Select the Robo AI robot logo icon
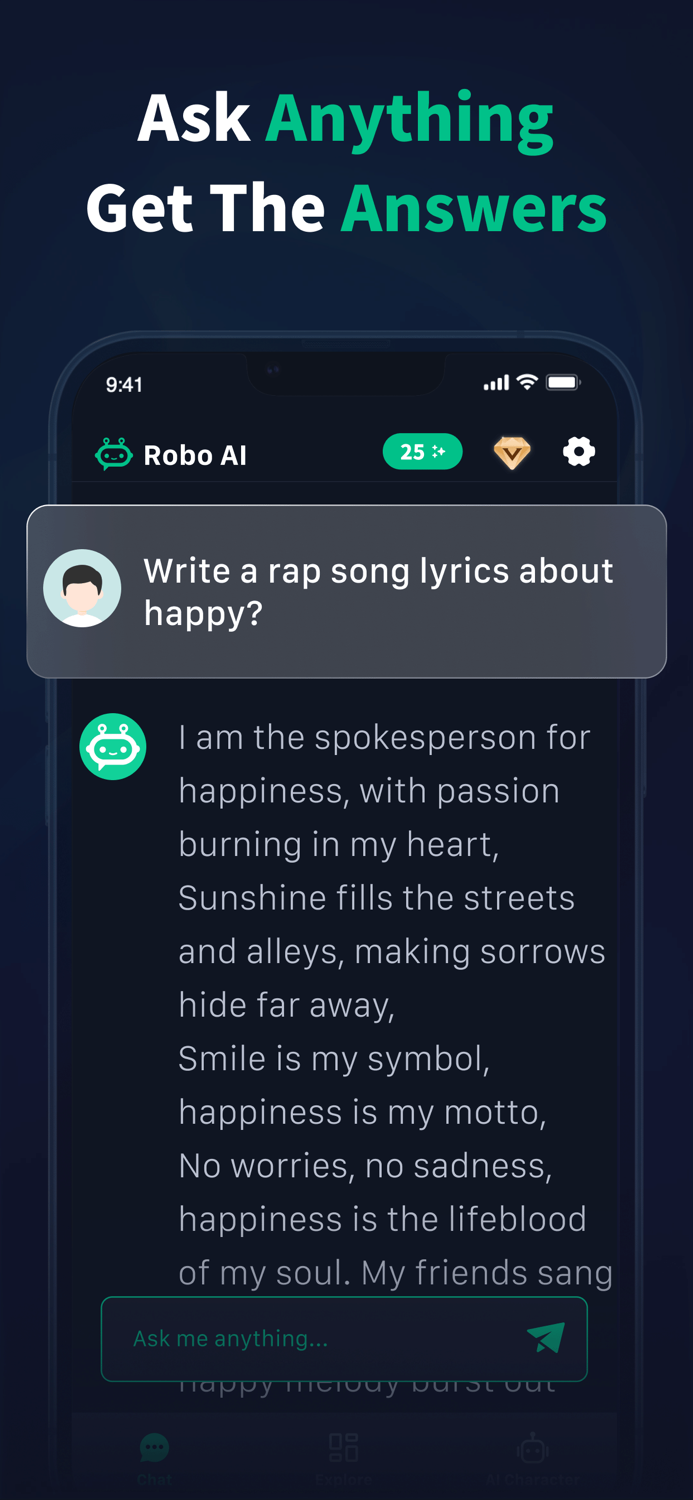693x1500 pixels. click(113, 454)
